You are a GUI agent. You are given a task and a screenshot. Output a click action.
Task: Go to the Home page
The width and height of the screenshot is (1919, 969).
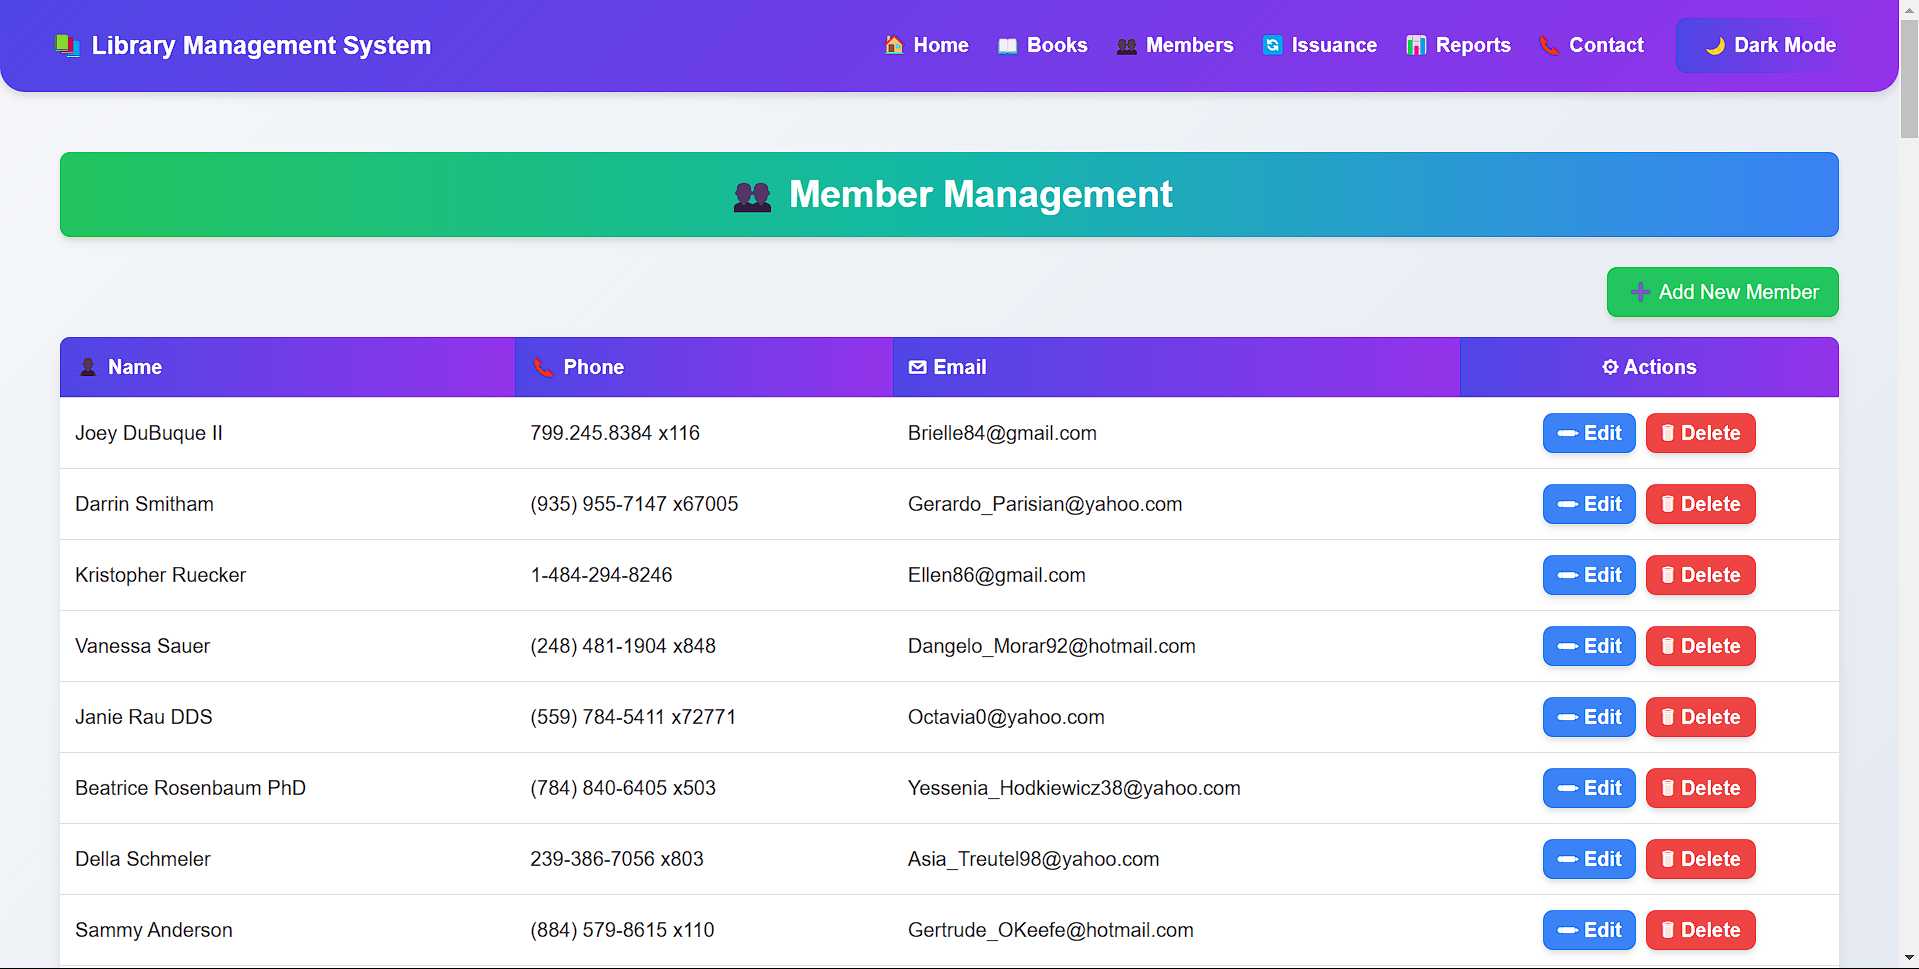pos(926,45)
